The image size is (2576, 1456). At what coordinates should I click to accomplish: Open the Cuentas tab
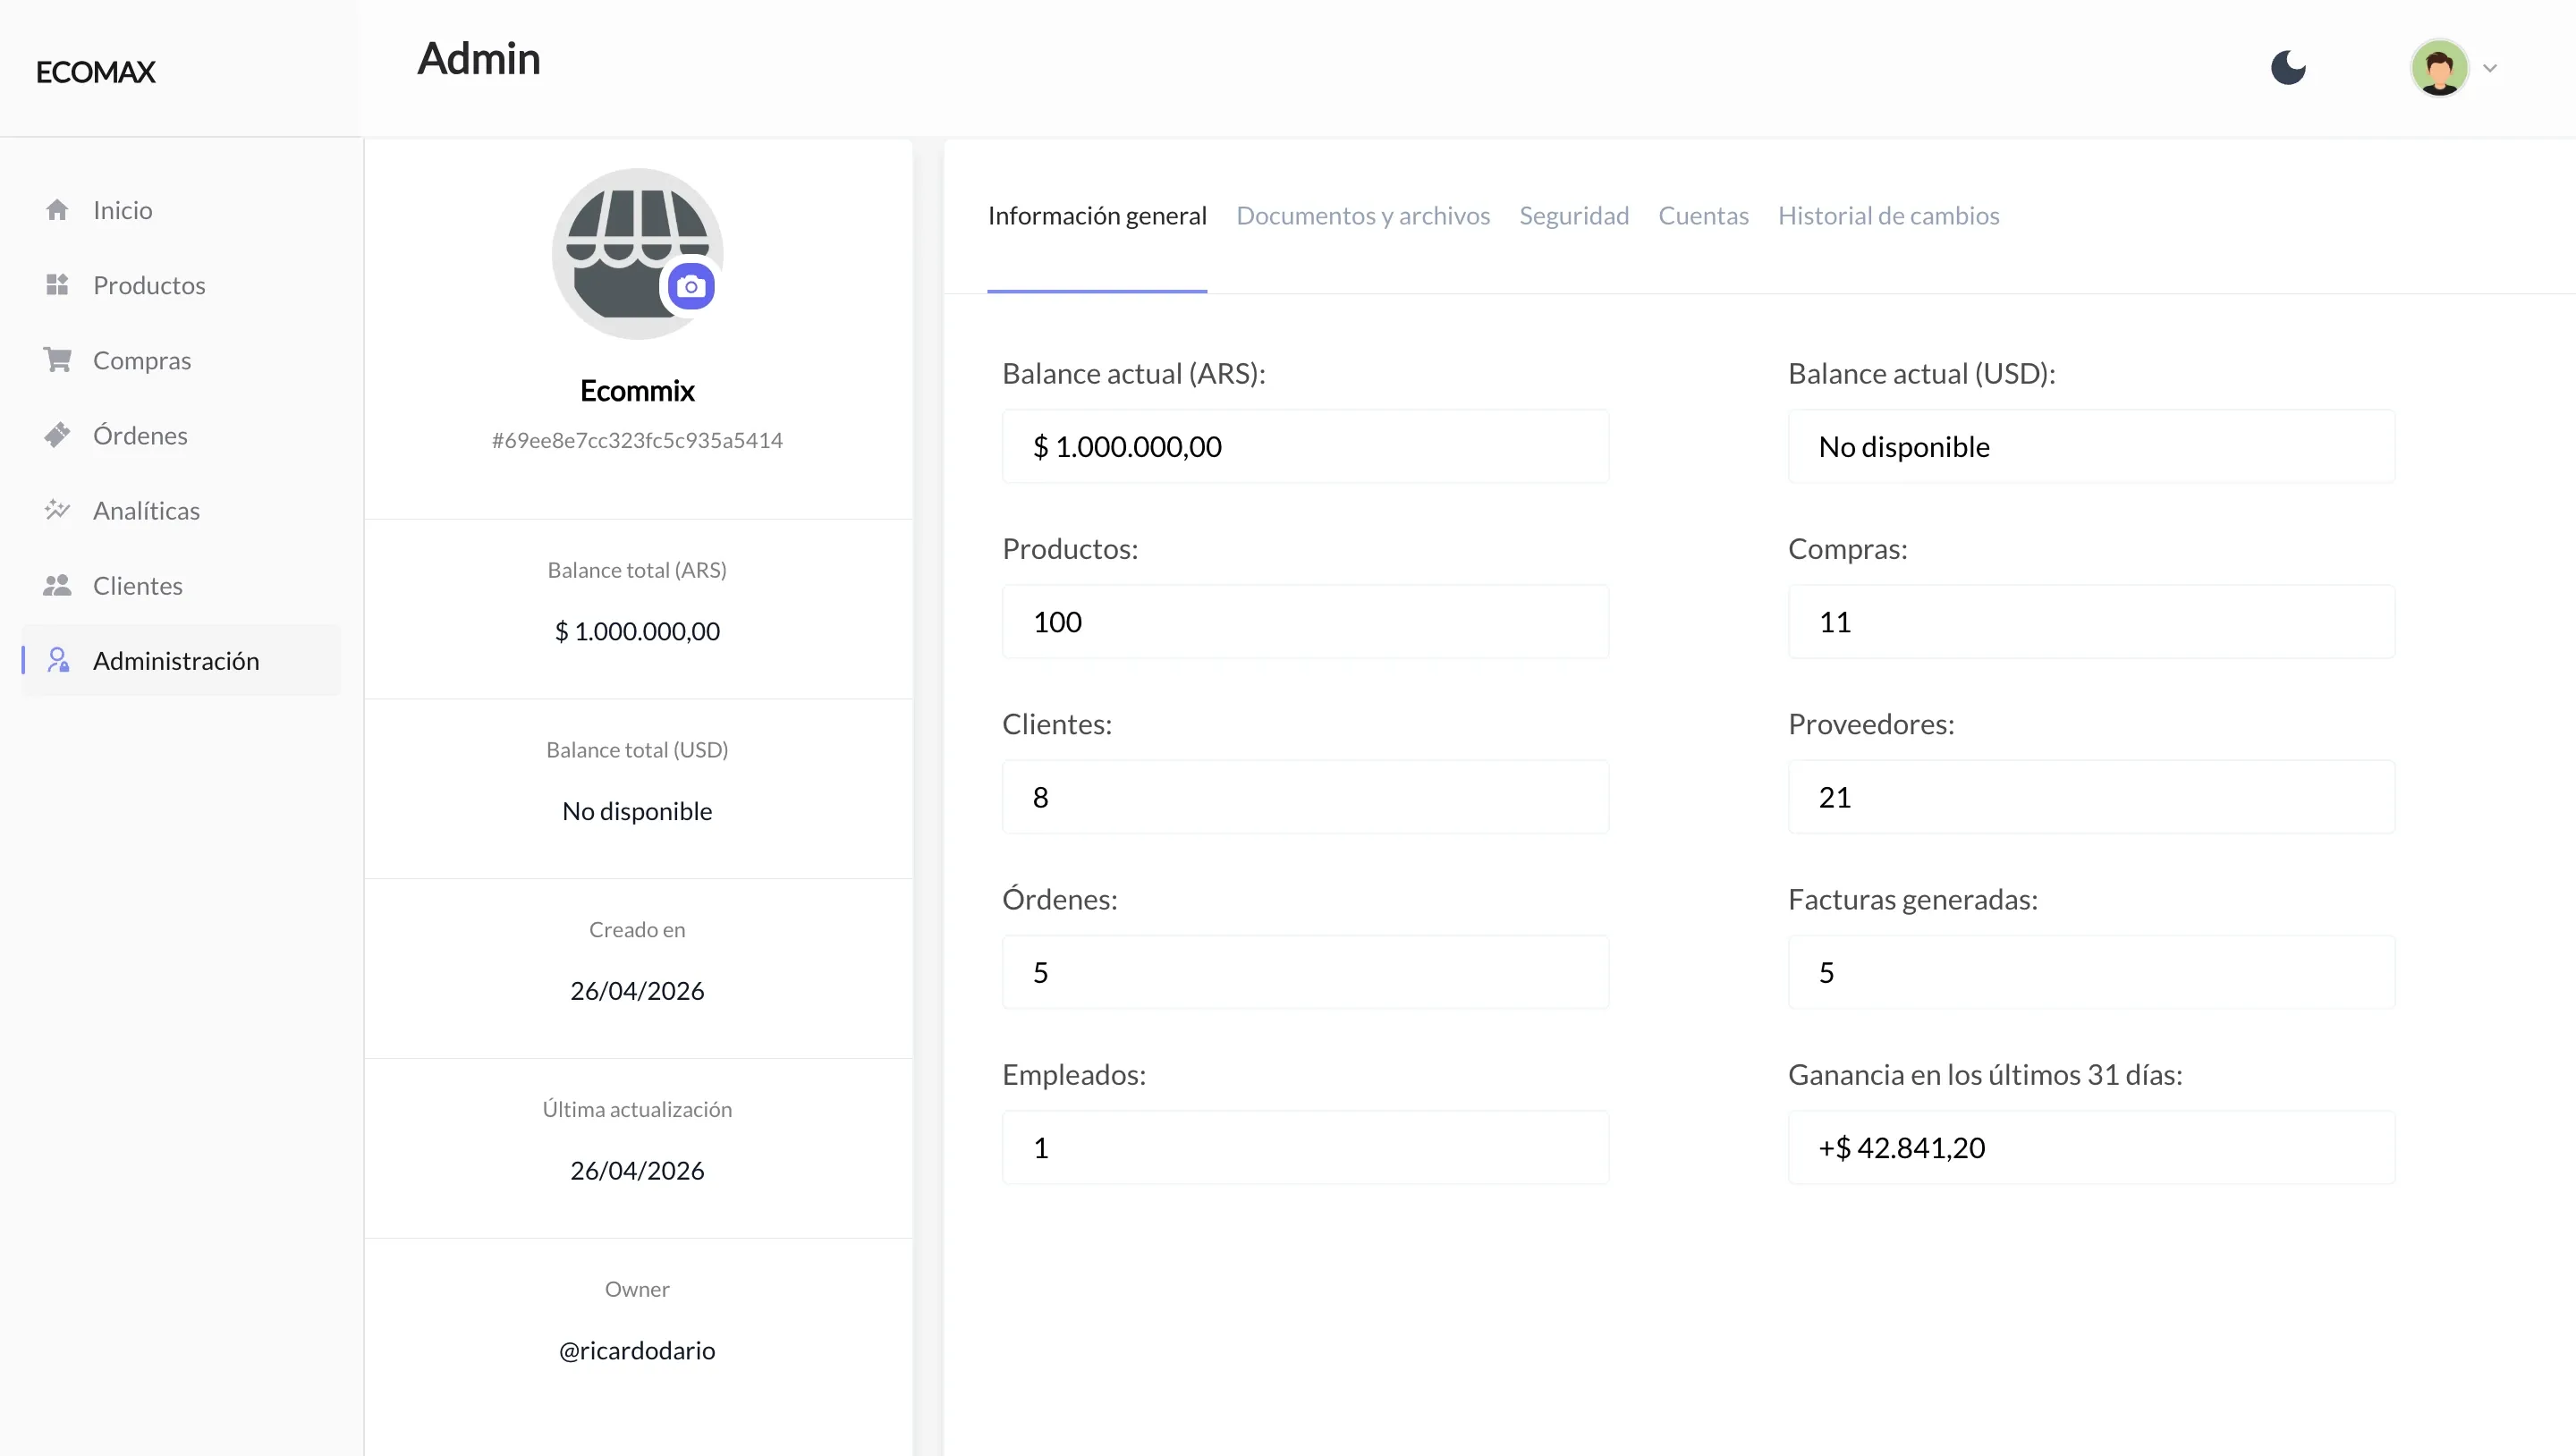click(1703, 216)
